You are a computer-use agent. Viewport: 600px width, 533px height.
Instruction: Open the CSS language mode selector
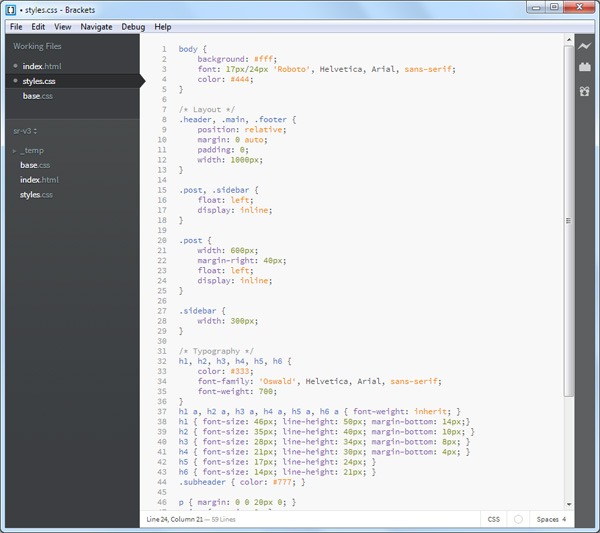pos(493,520)
